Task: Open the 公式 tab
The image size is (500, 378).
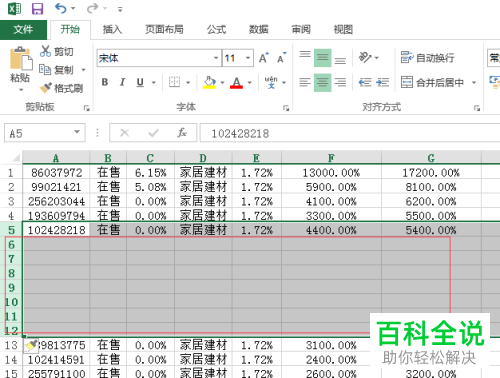Action: point(216,30)
